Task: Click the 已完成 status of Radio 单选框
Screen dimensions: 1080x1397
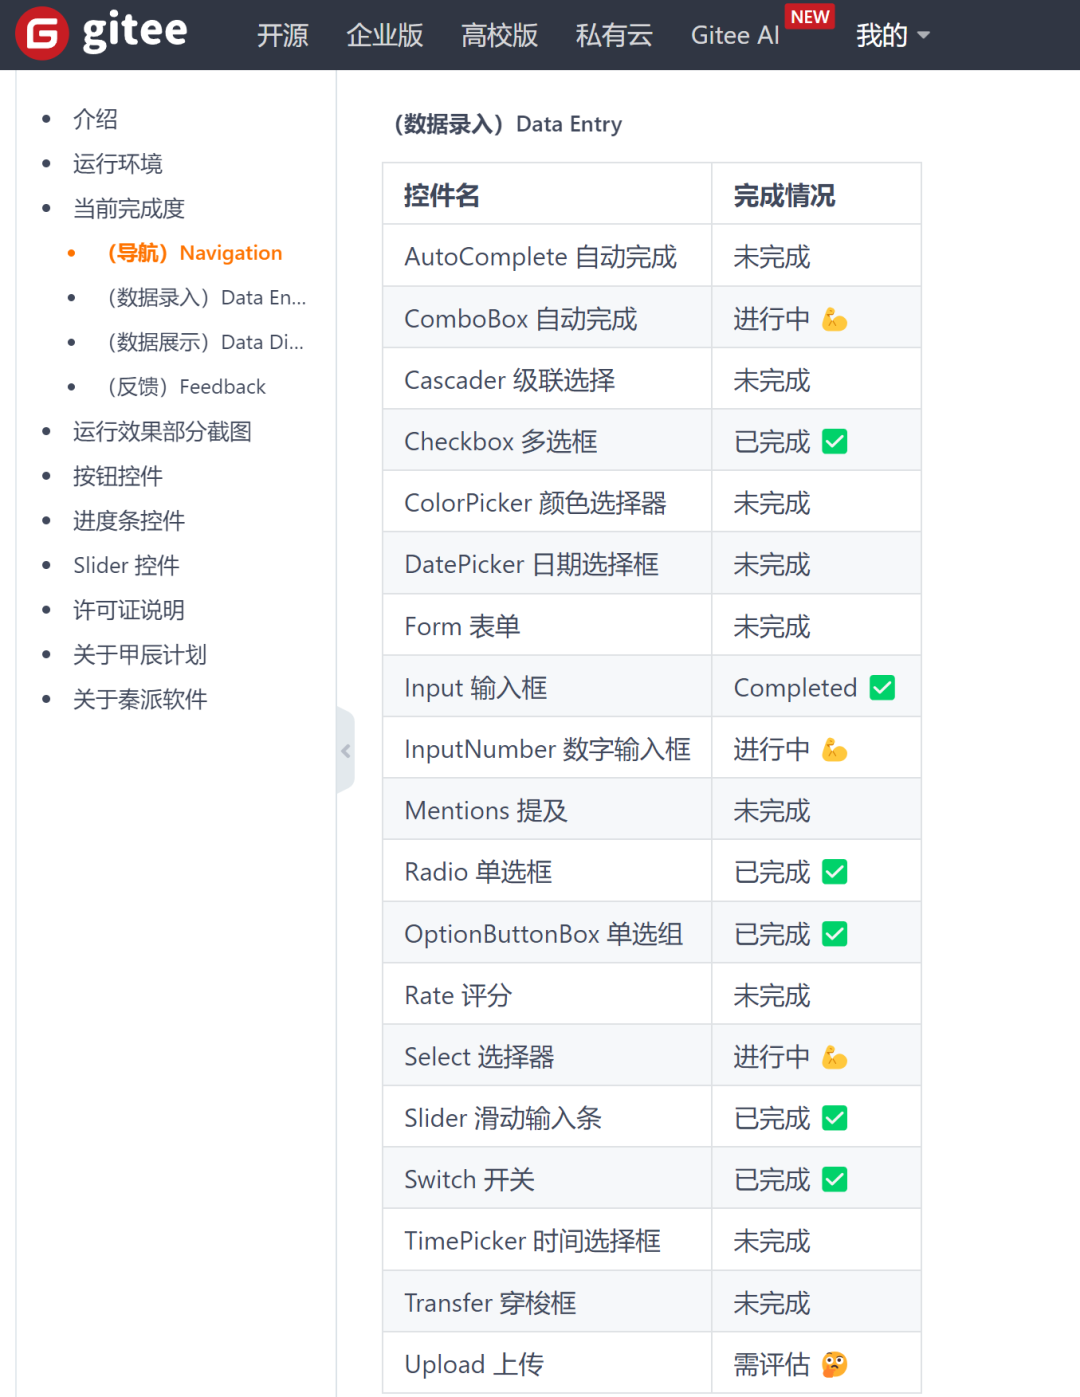Action: click(770, 871)
